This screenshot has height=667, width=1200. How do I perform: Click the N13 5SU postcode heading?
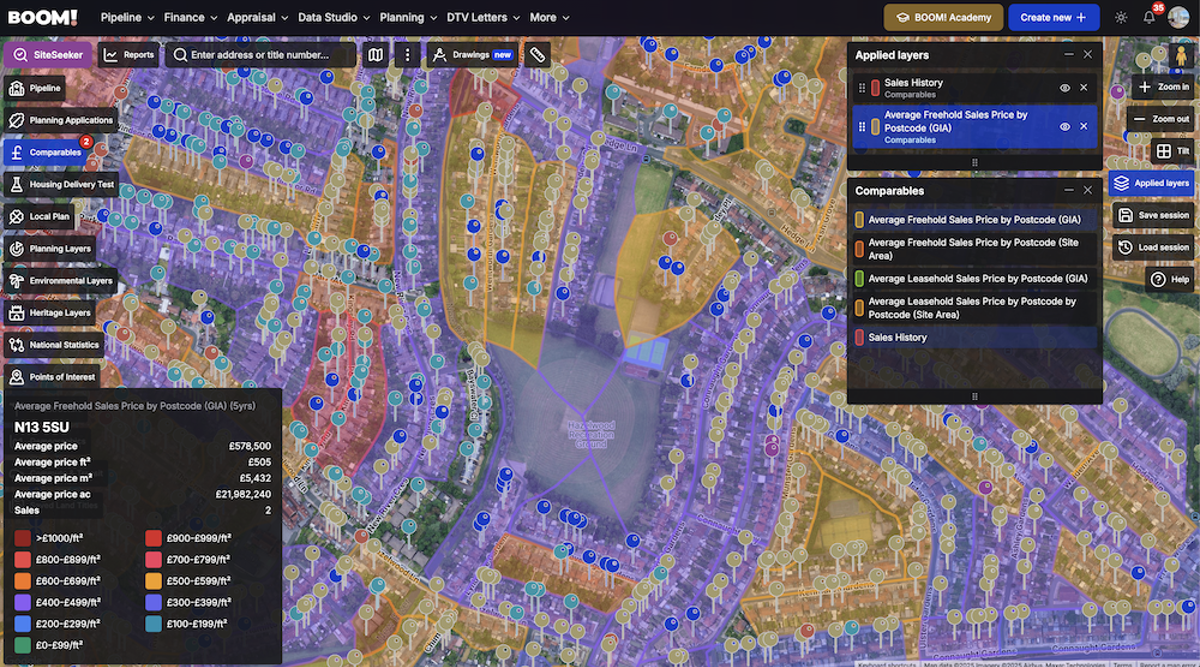tap(42, 427)
